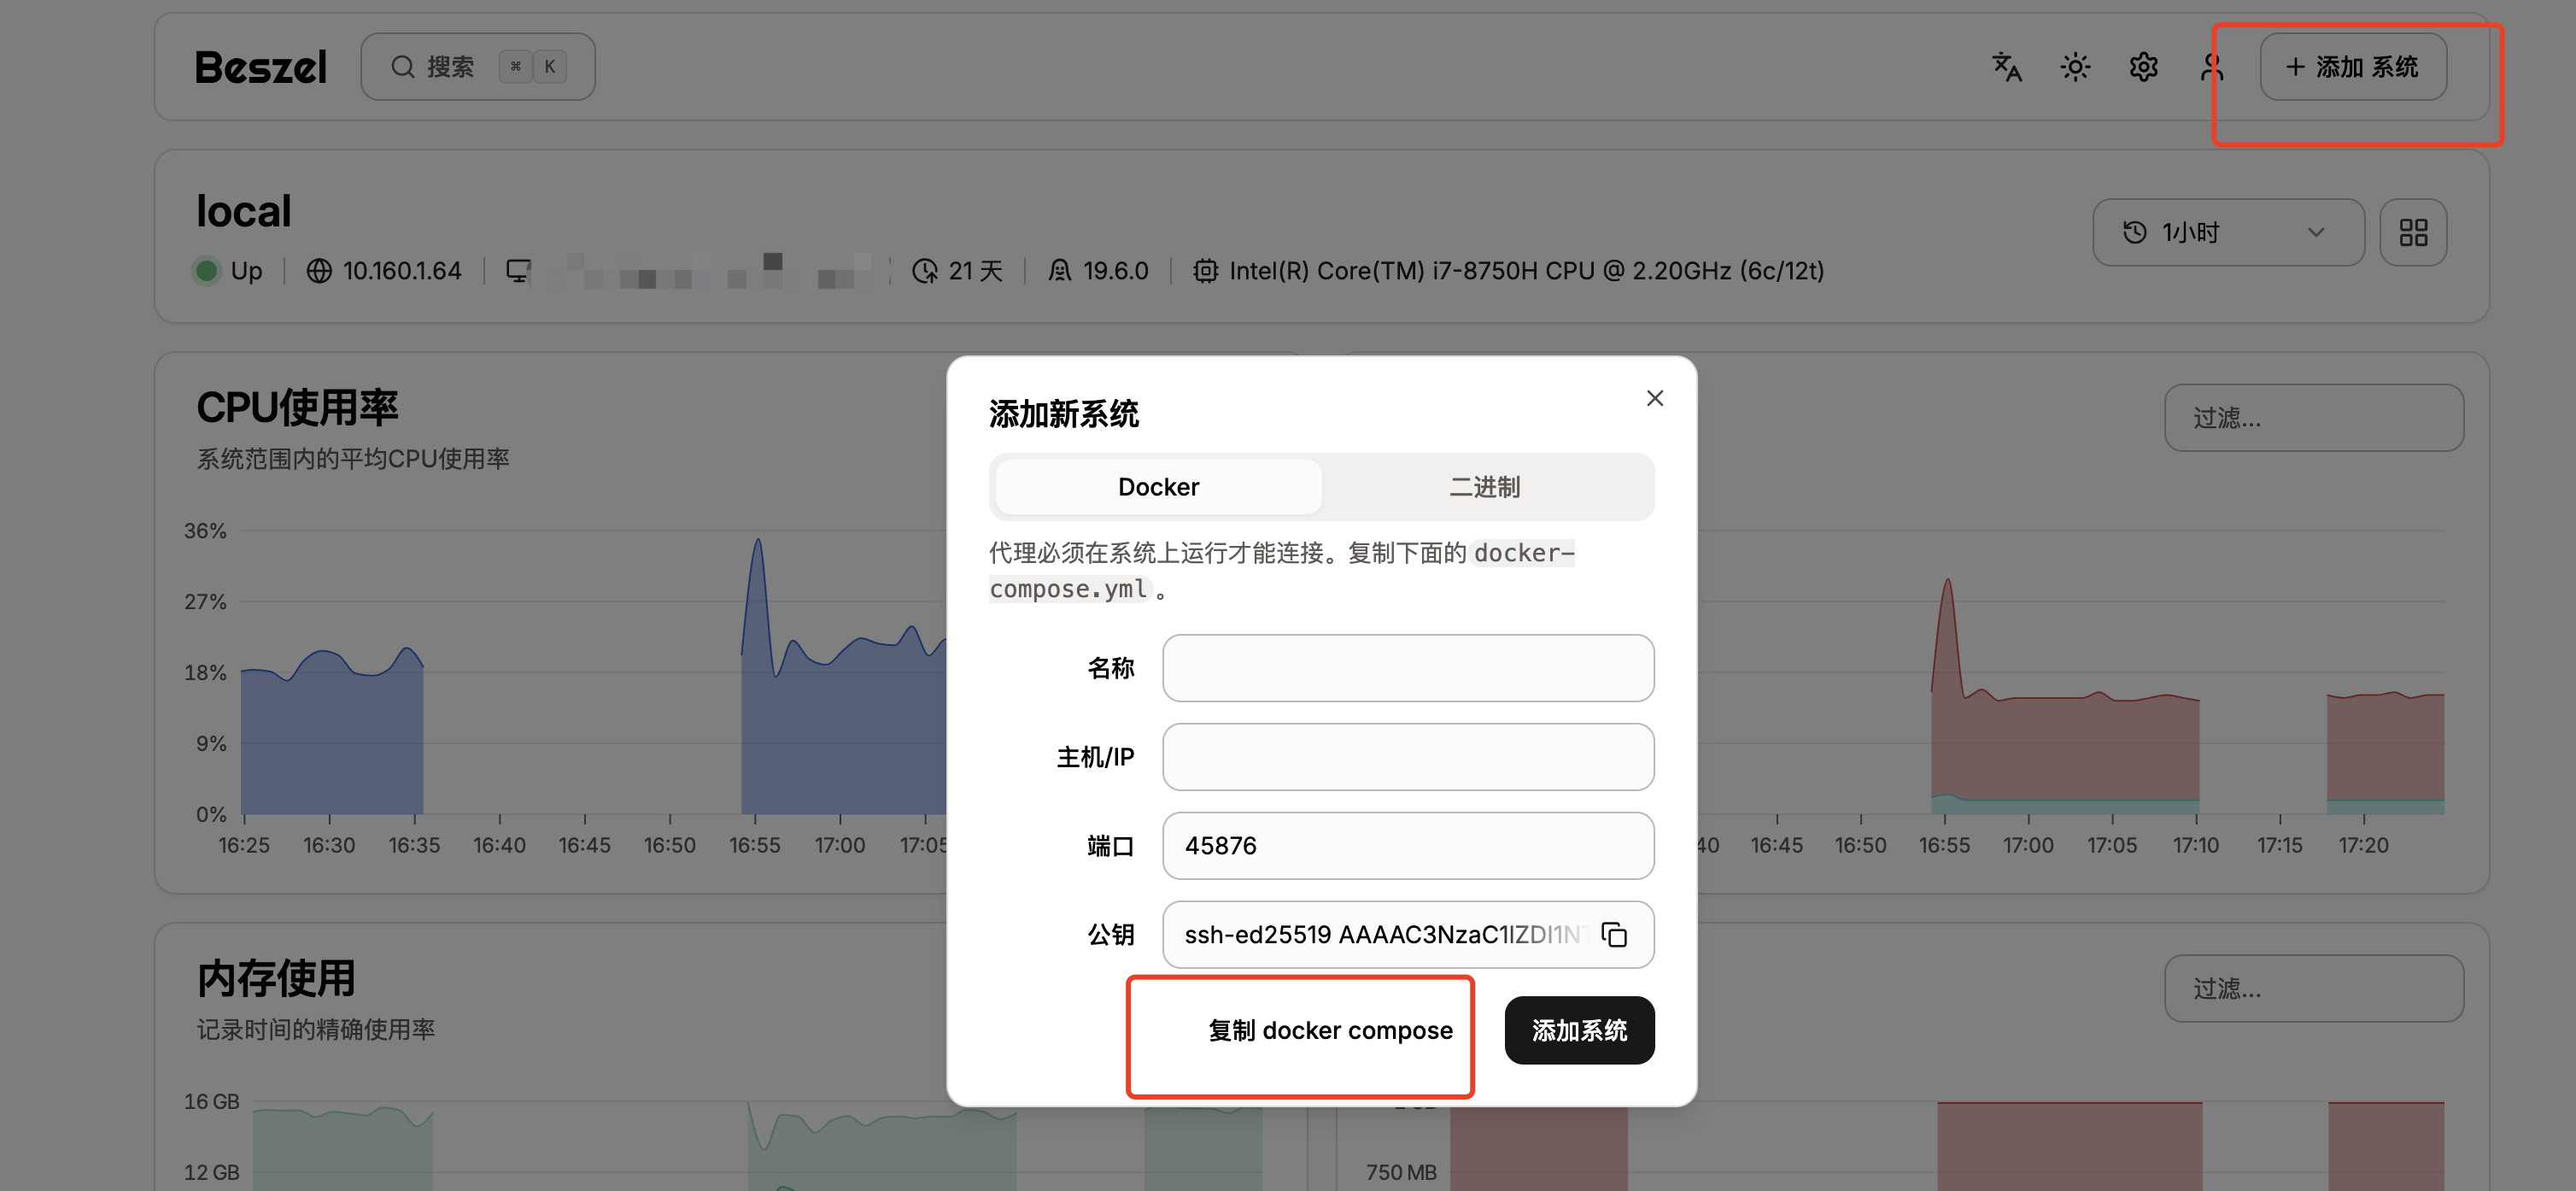Screen dimensions: 2576x1191
Task: Click the 添加系统 submit button
Action: (1579, 1030)
